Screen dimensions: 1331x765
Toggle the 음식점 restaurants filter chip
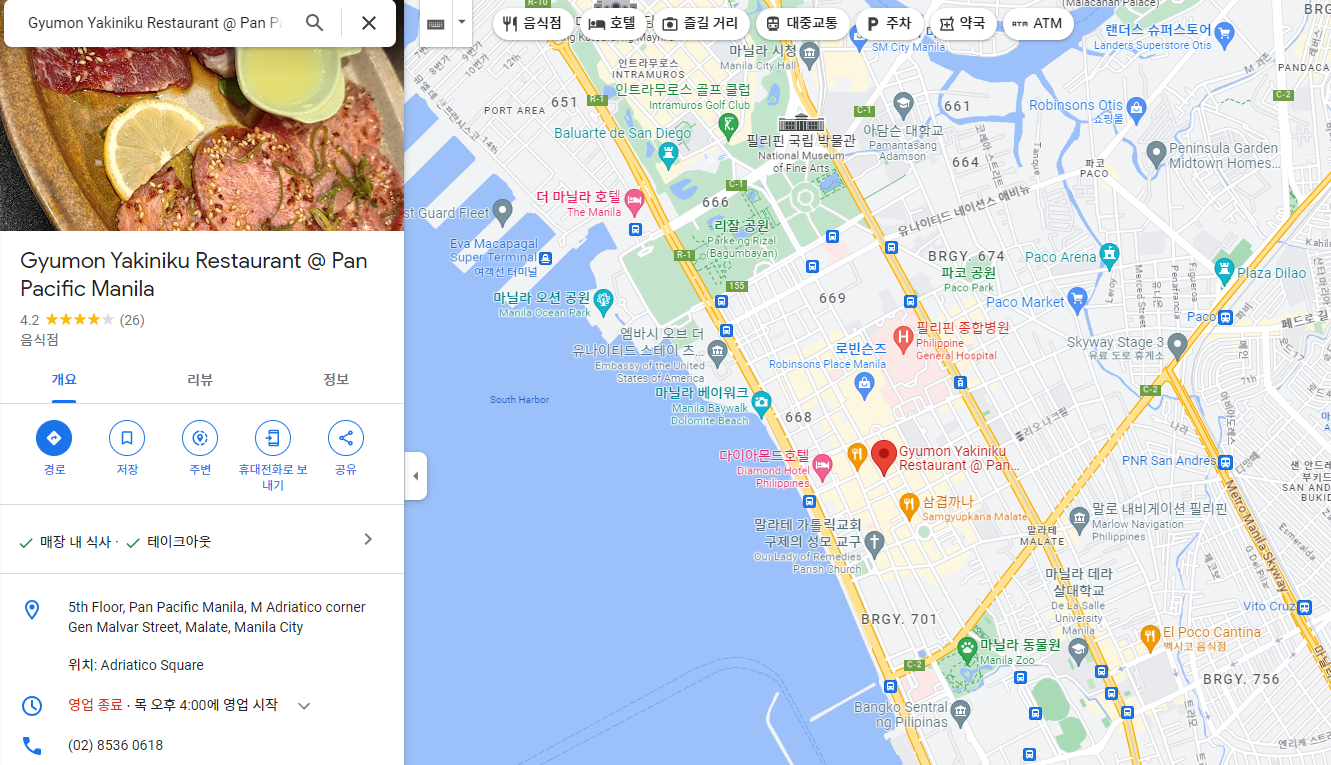534,23
